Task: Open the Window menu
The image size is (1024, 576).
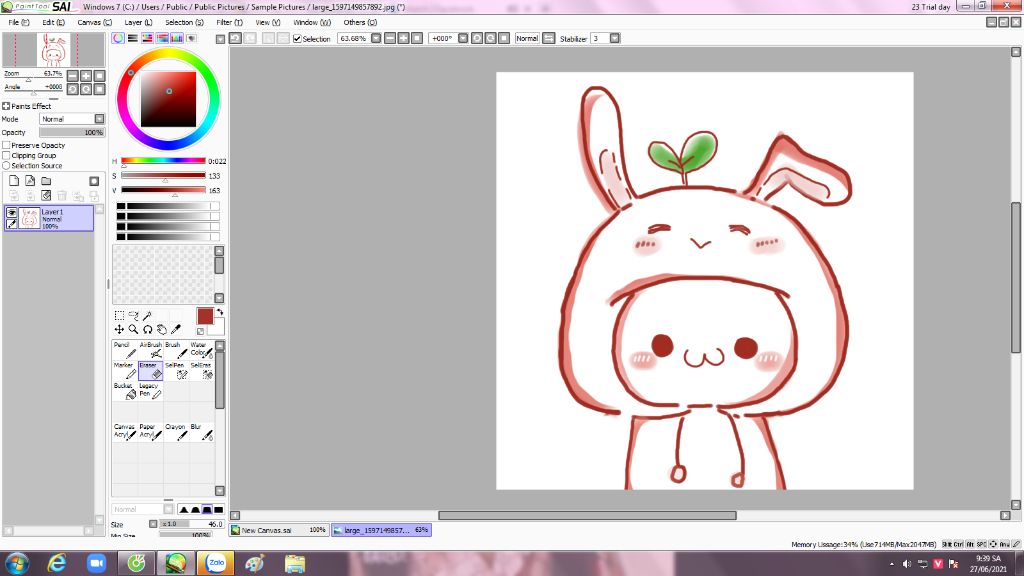Action: coord(312,22)
